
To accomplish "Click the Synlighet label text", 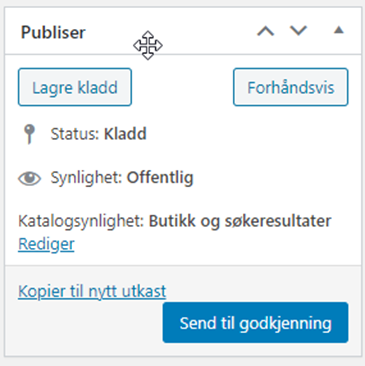I will [x=86, y=178].
